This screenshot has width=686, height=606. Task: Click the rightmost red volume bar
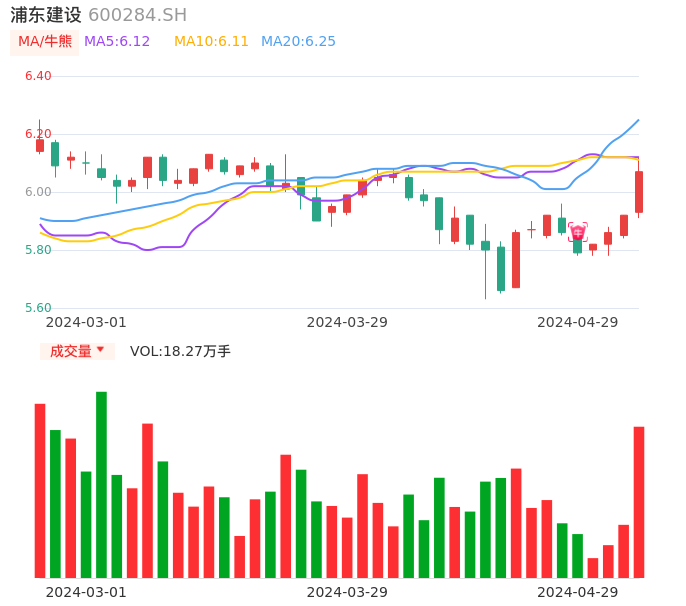click(x=639, y=501)
